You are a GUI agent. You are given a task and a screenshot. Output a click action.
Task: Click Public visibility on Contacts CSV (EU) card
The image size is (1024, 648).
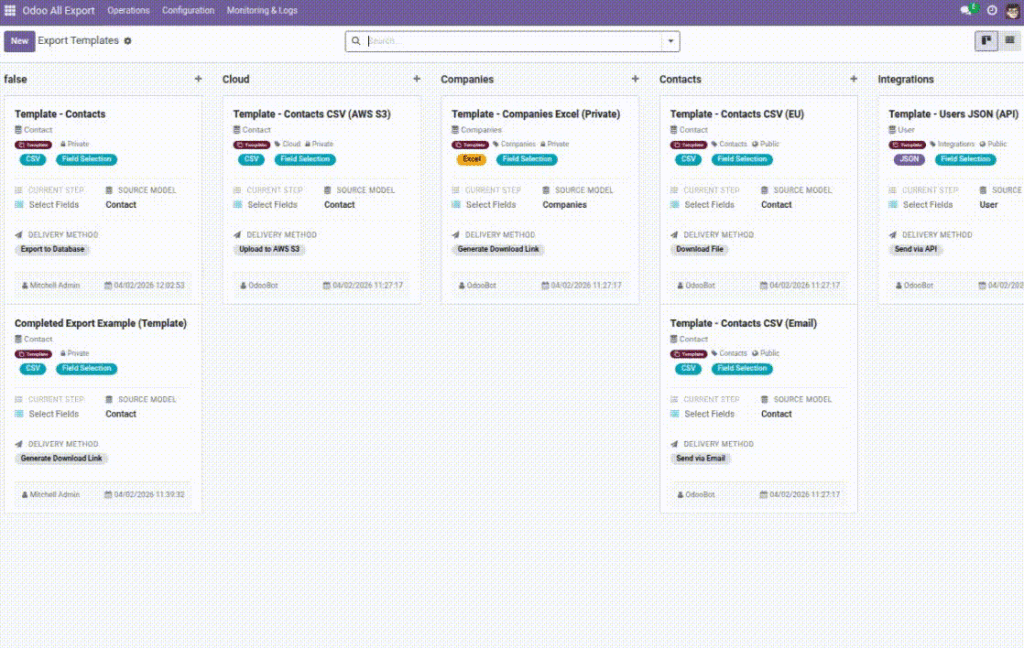pos(765,144)
